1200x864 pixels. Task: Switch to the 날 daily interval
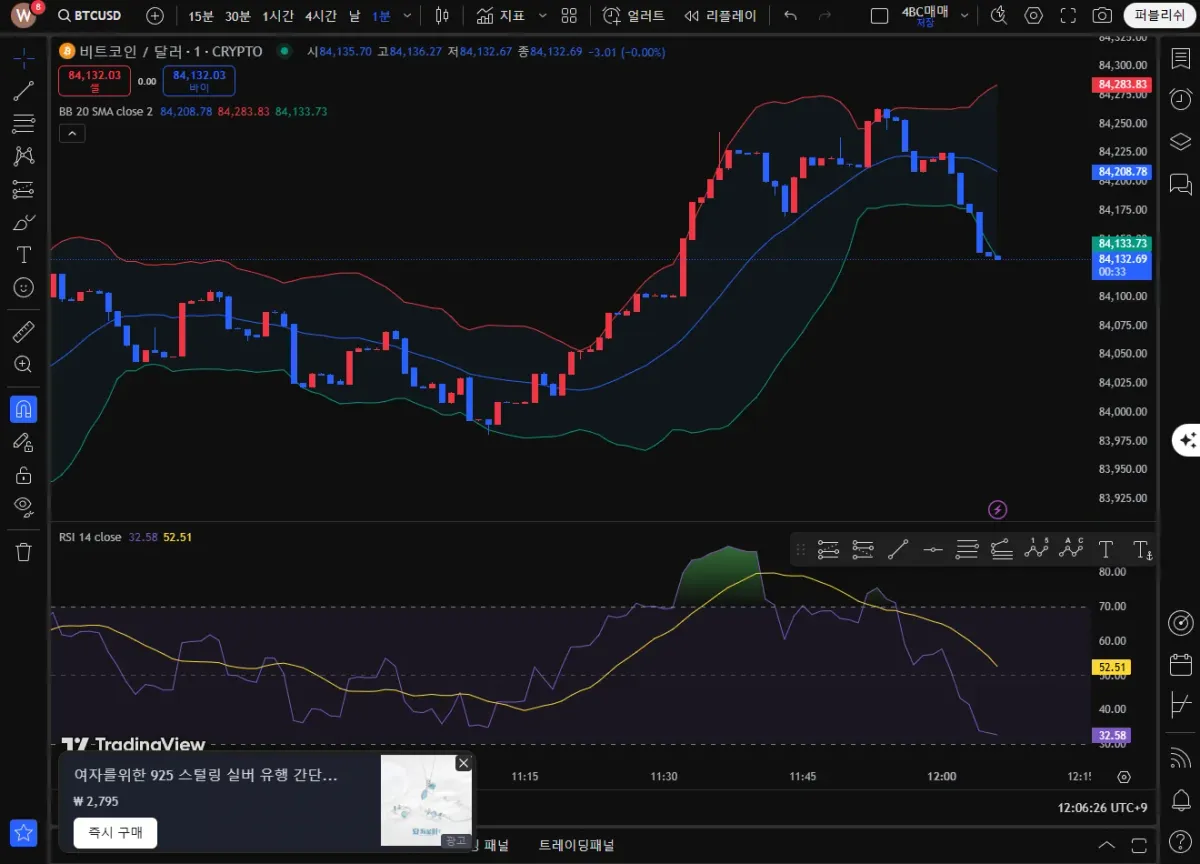tap(354, 16)
